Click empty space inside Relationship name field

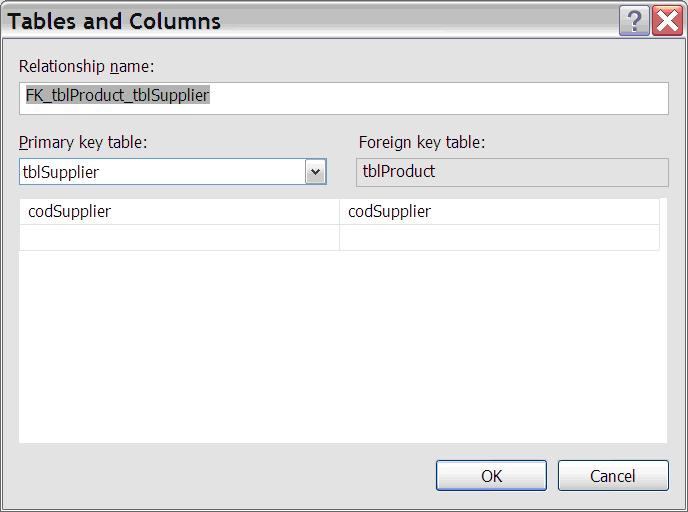440,97
